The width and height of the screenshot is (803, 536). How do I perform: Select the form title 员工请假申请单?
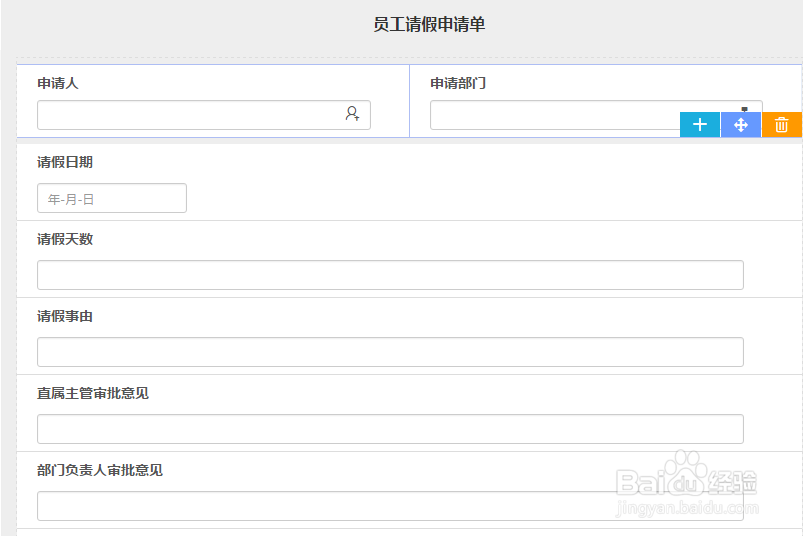click(x=429, y=25)
